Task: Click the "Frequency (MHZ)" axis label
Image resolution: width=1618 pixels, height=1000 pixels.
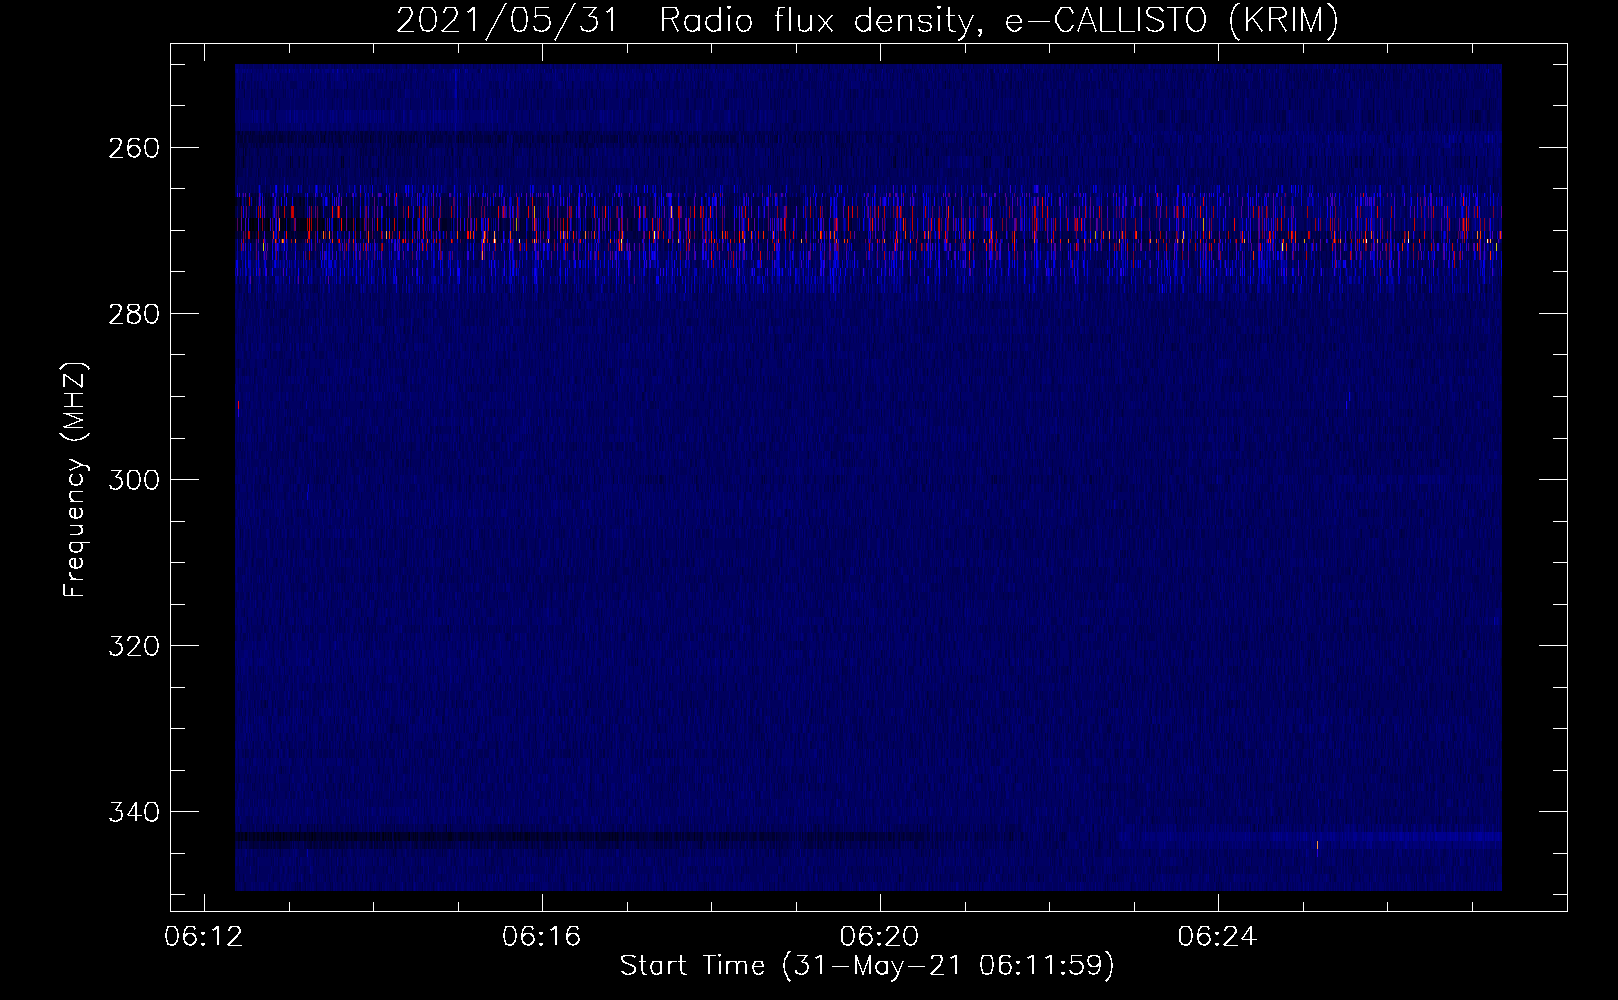Action: pyautogui.click(x=75, y=479)
